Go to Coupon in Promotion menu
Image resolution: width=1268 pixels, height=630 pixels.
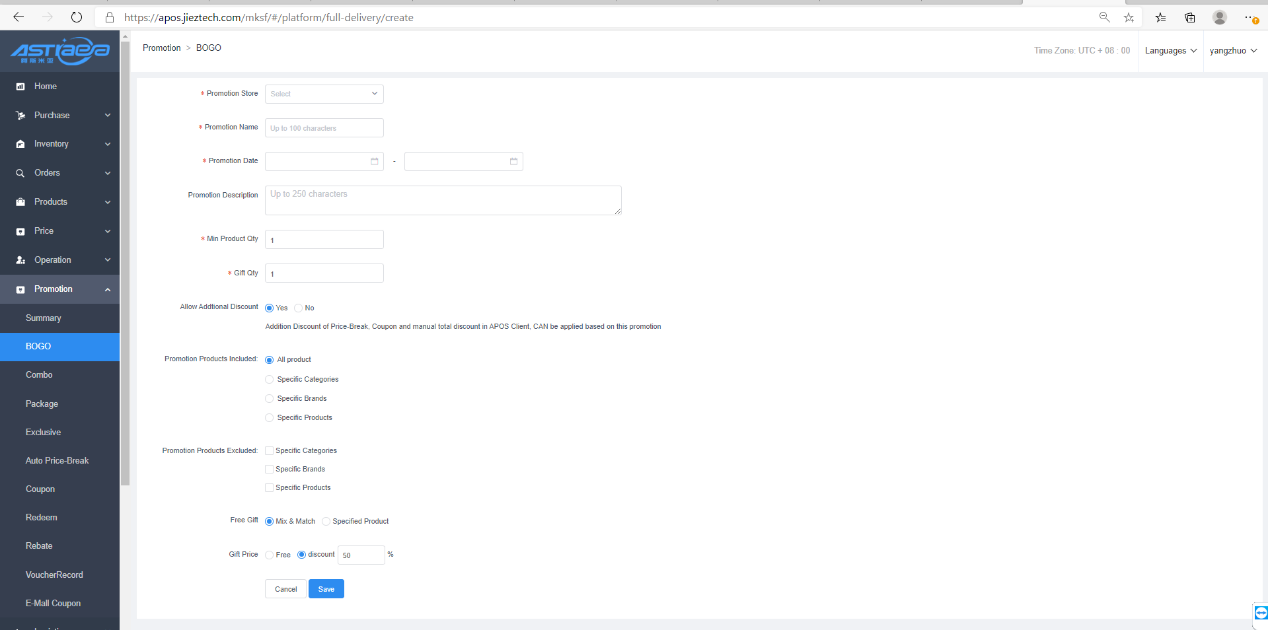tap(40, 489)
